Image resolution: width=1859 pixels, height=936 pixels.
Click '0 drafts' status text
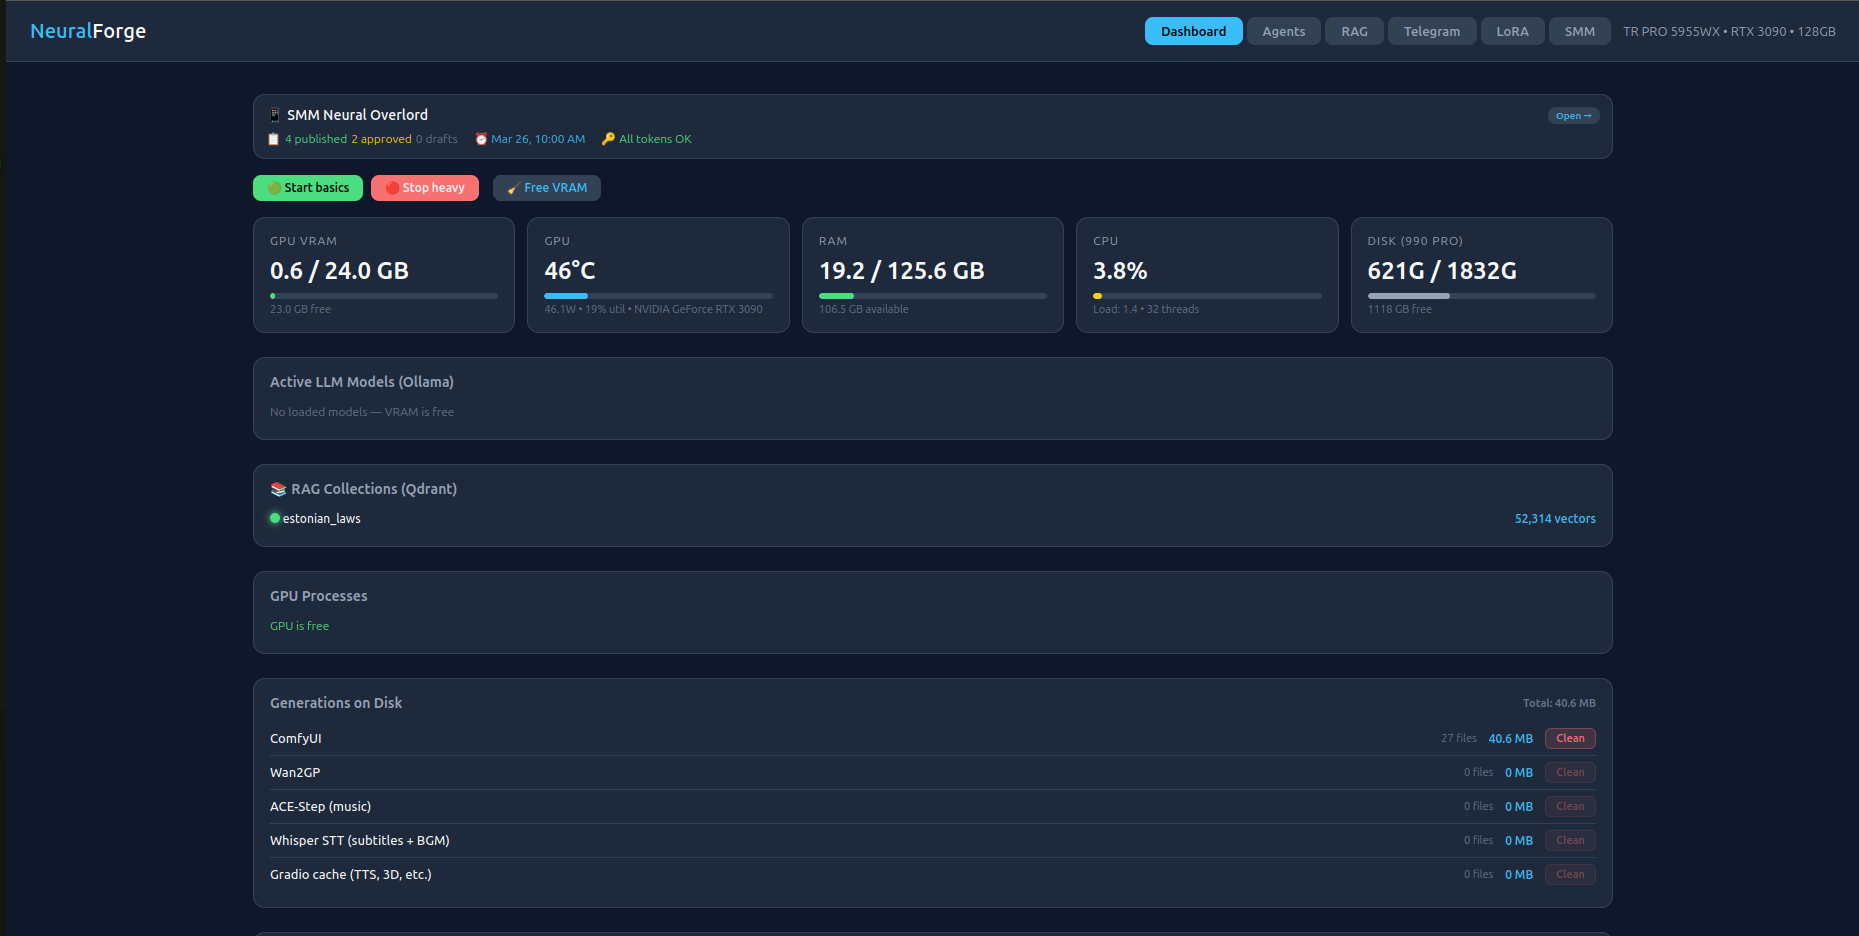coord(437,139)
